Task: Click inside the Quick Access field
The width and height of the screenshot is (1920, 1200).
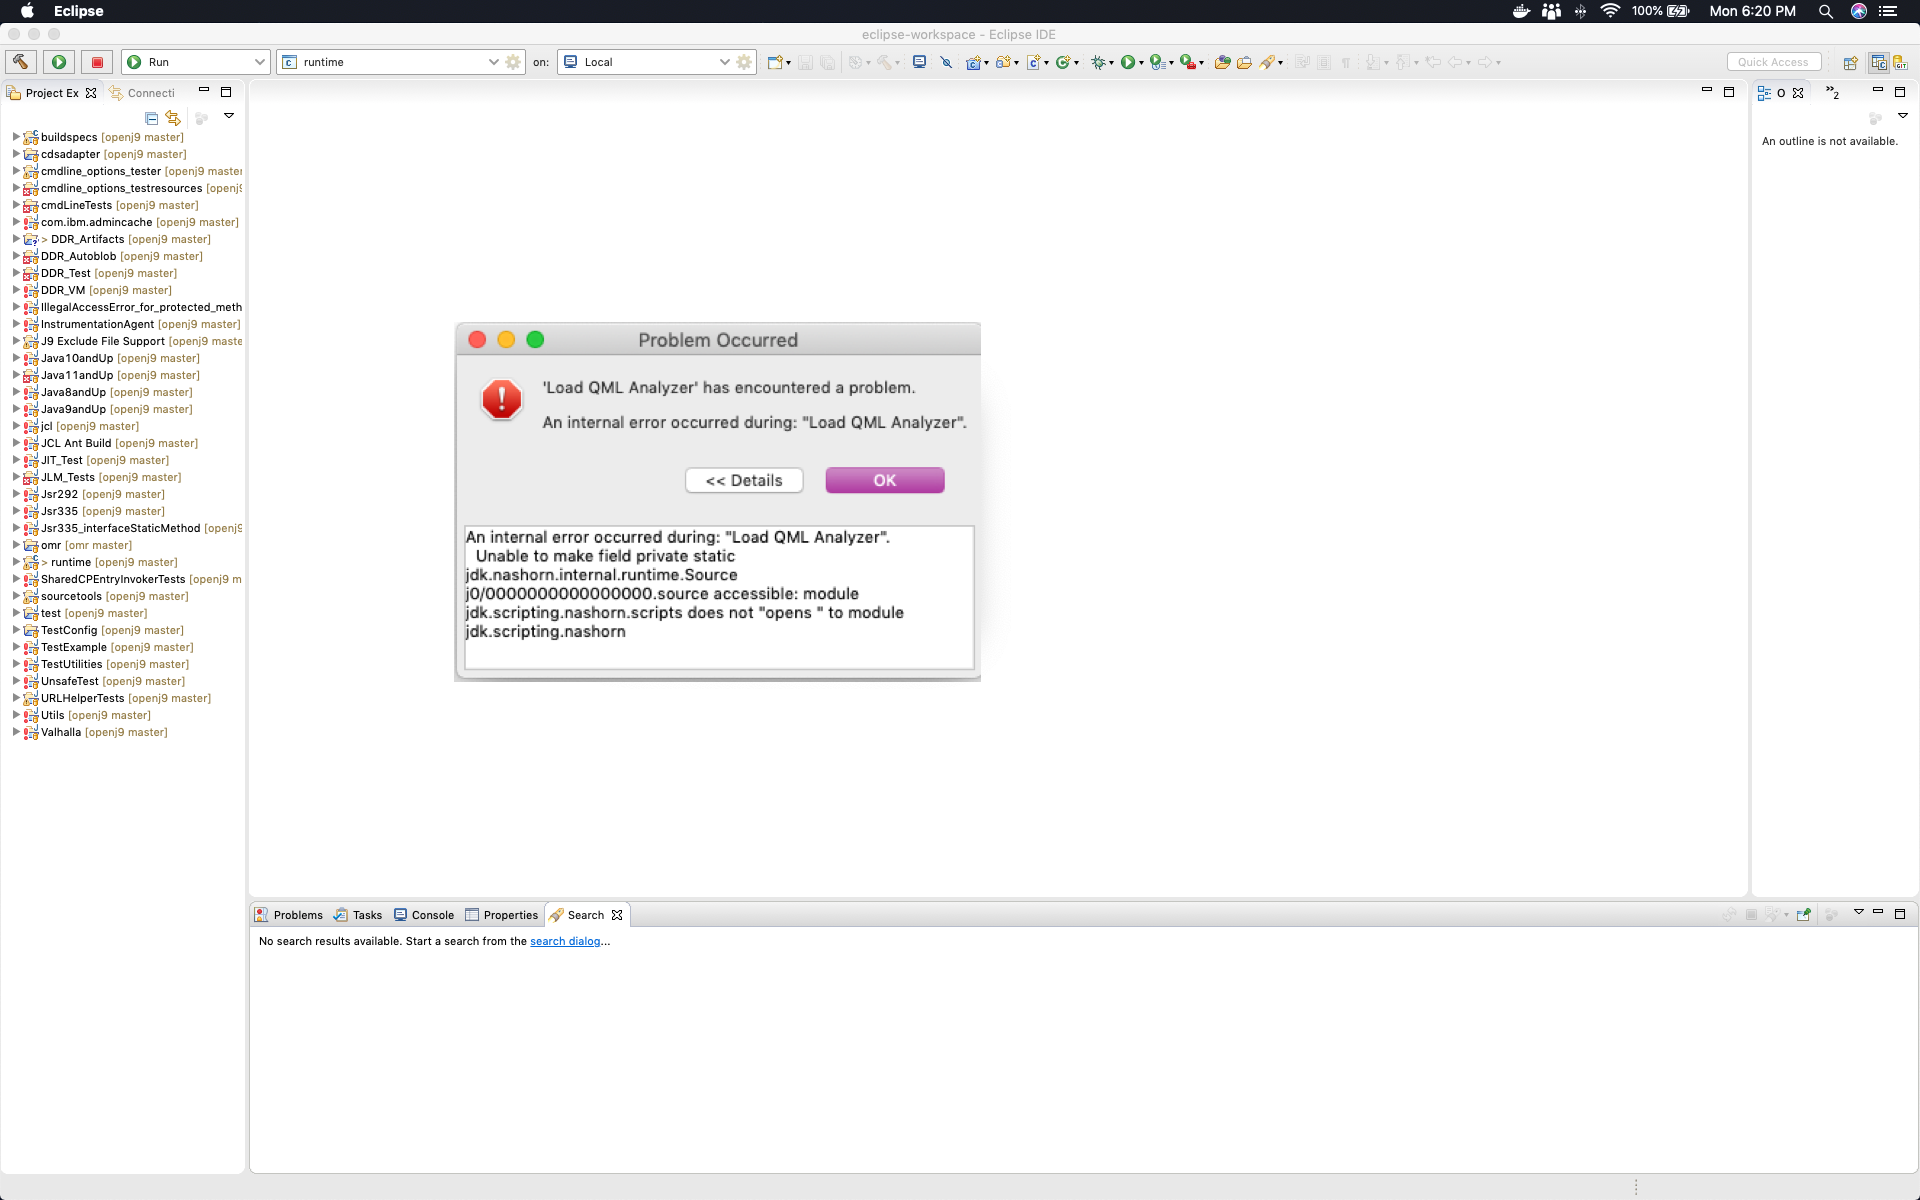Action: tap(1773, 61)
